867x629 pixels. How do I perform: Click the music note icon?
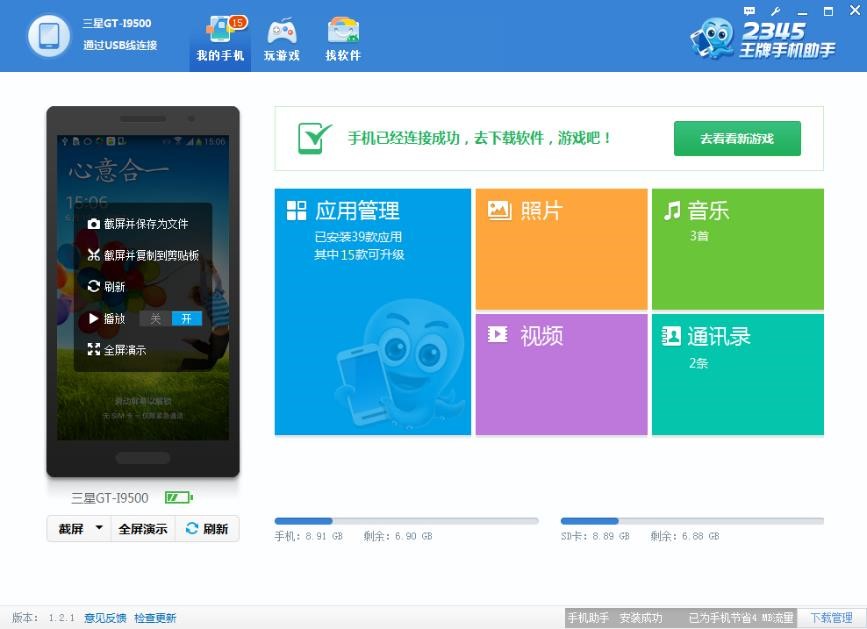672,211
